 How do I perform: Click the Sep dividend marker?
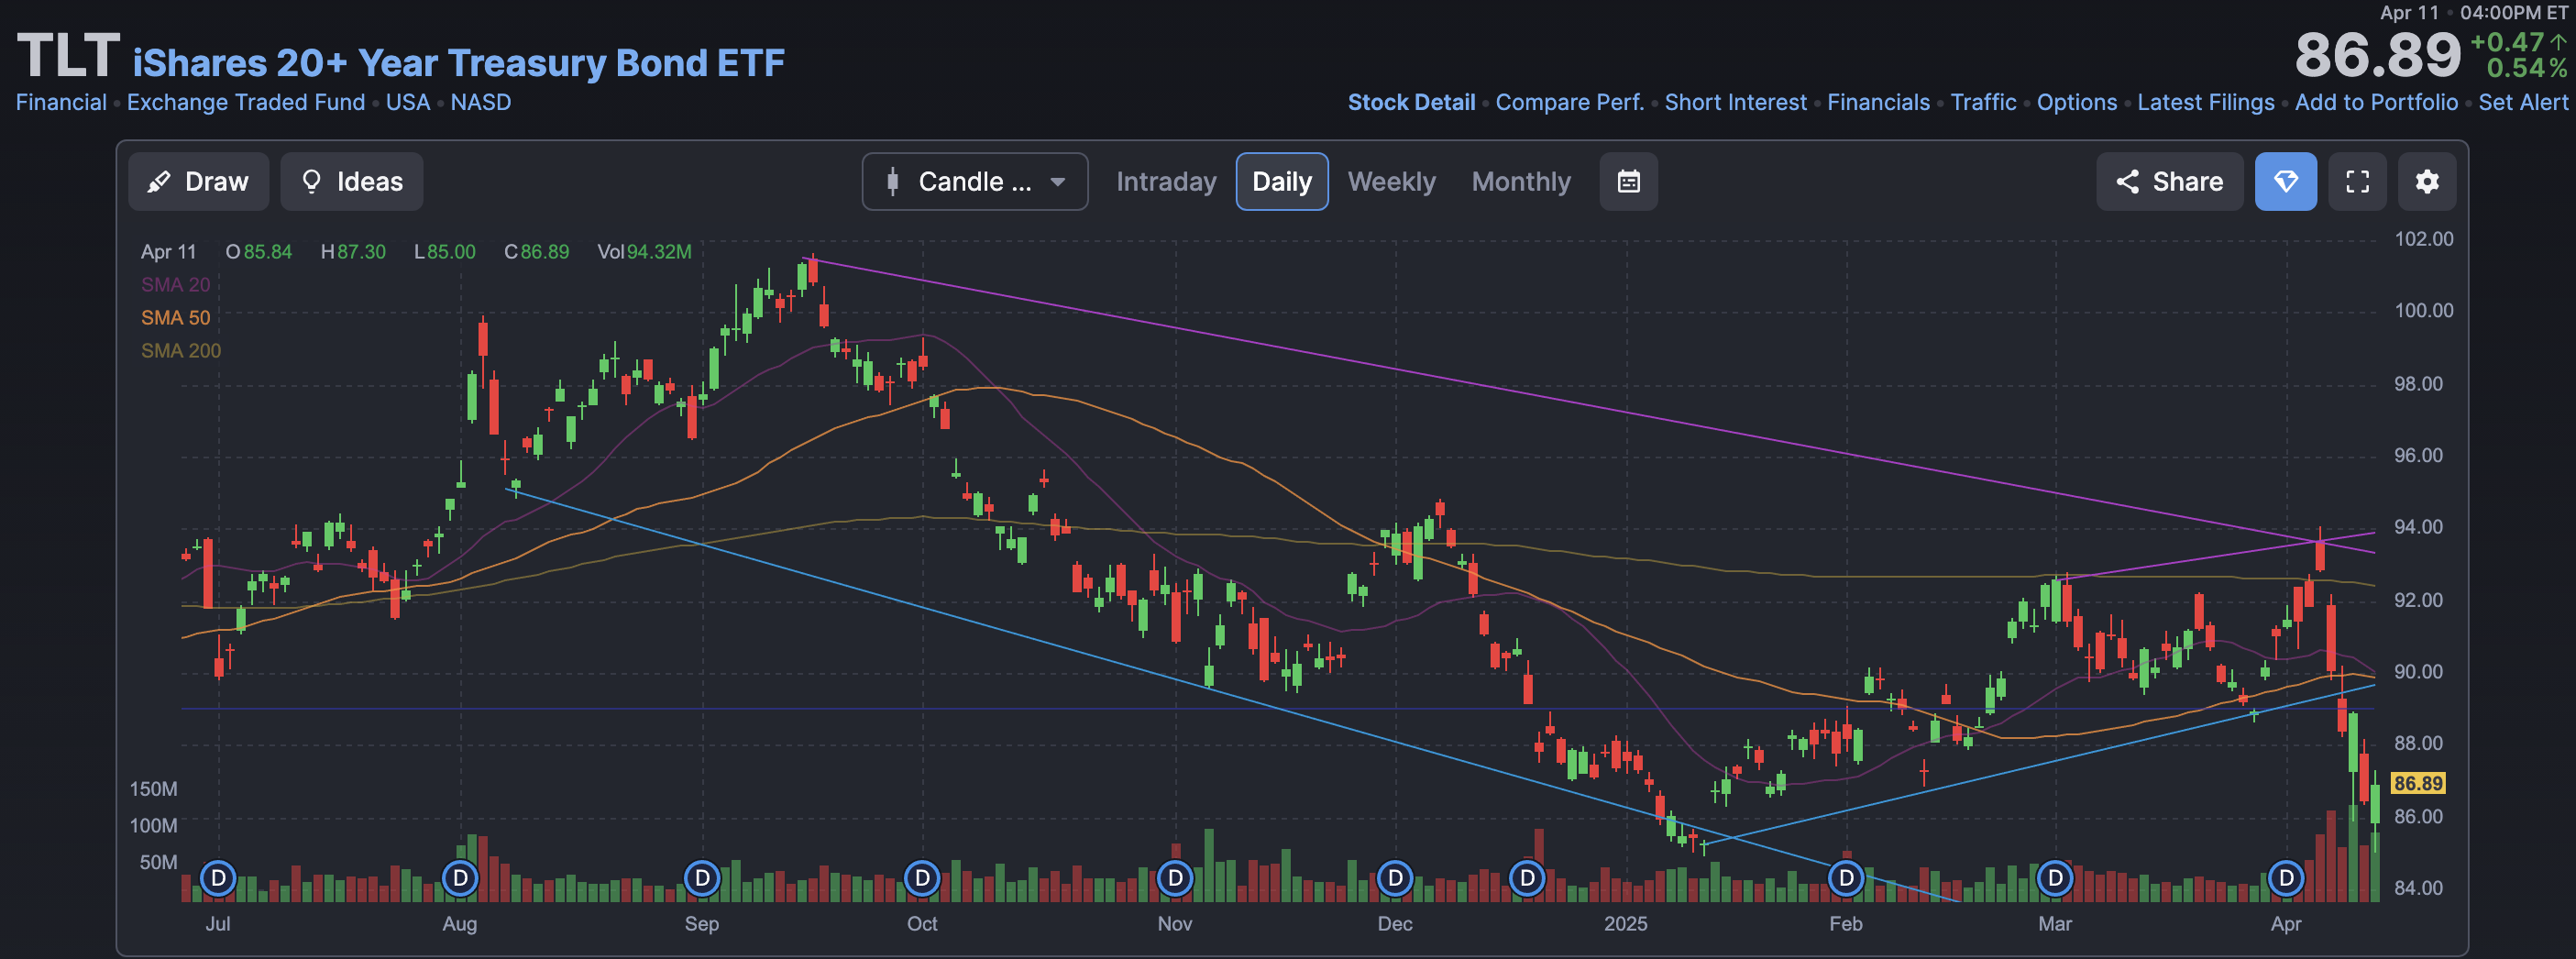[x=702, y=879]
